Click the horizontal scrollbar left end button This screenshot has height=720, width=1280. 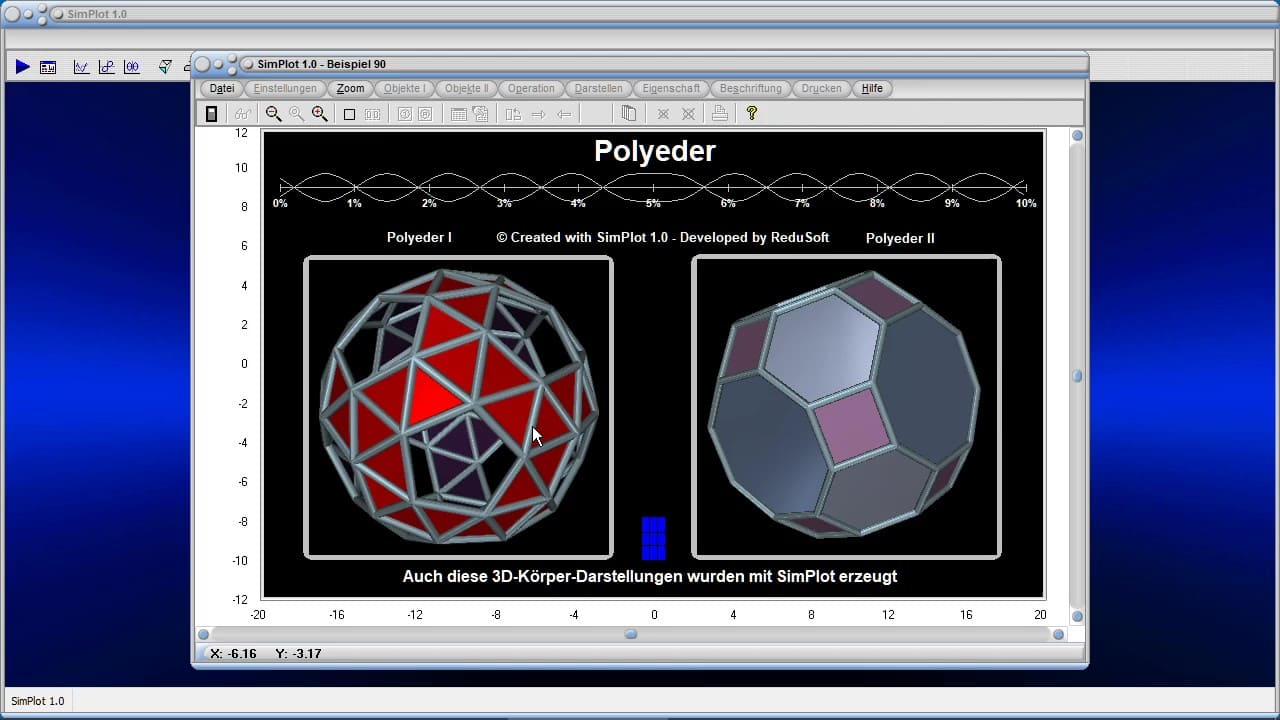(203, 634)
